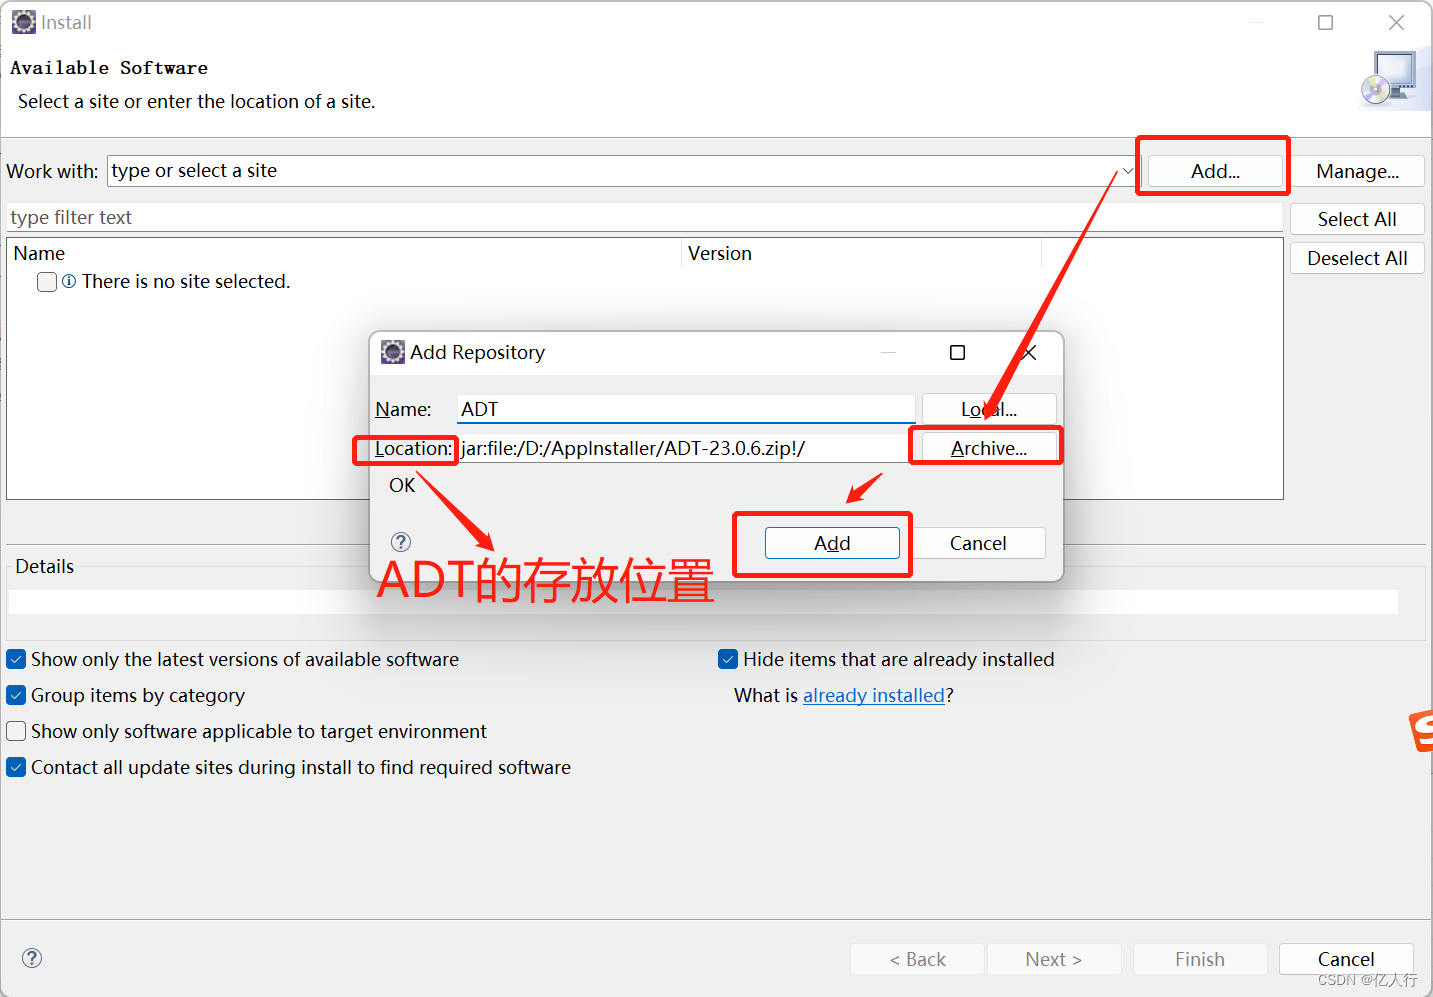This screenshot has width=1433, height=997.
Task: Click the Eclipse icon in Add Repository title bar
Action: pos(393,352)
